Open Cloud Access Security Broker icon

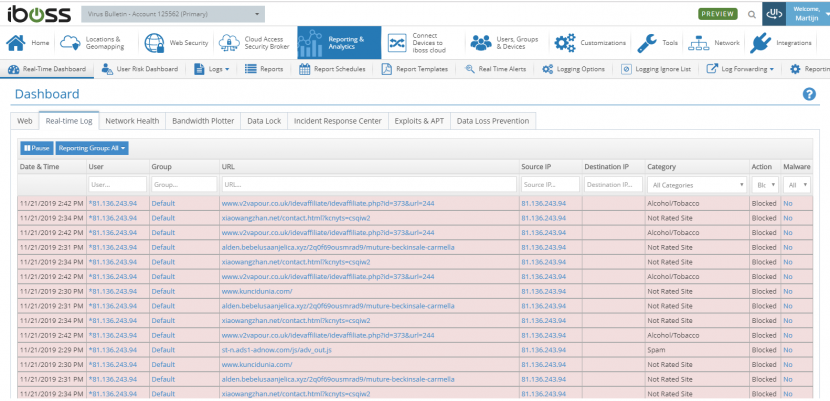[229, 43]
